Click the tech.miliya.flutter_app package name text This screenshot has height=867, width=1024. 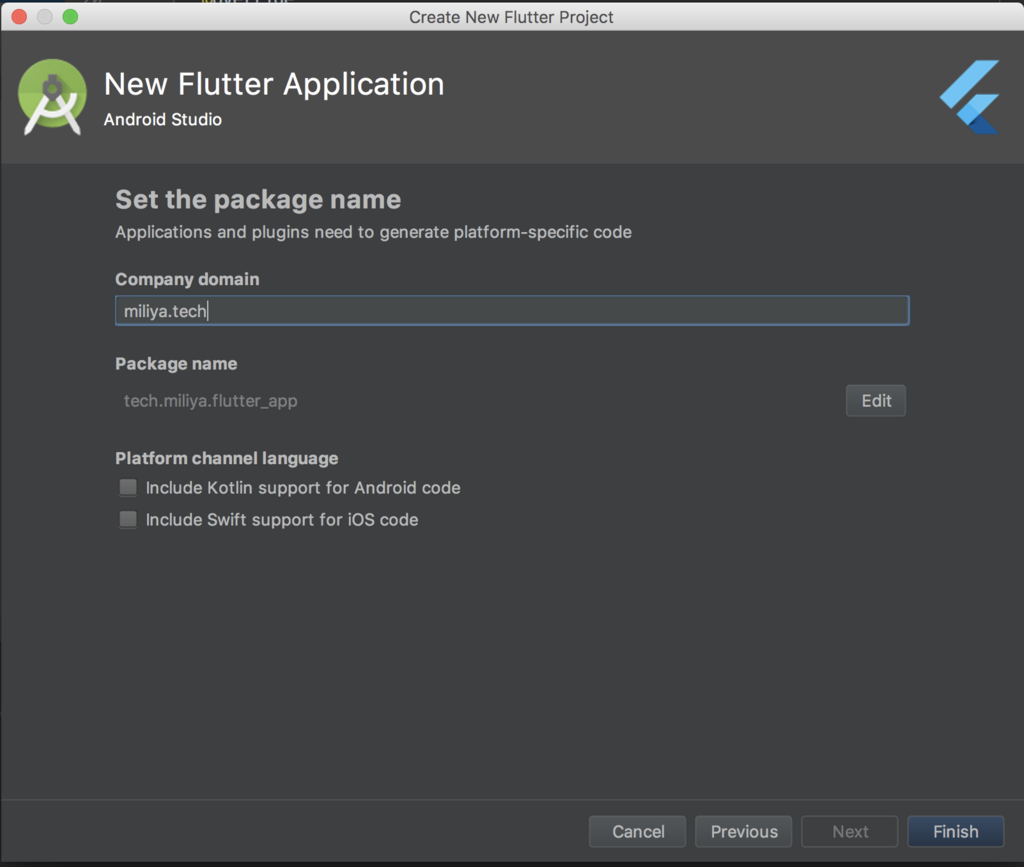[x=211, y=401]
